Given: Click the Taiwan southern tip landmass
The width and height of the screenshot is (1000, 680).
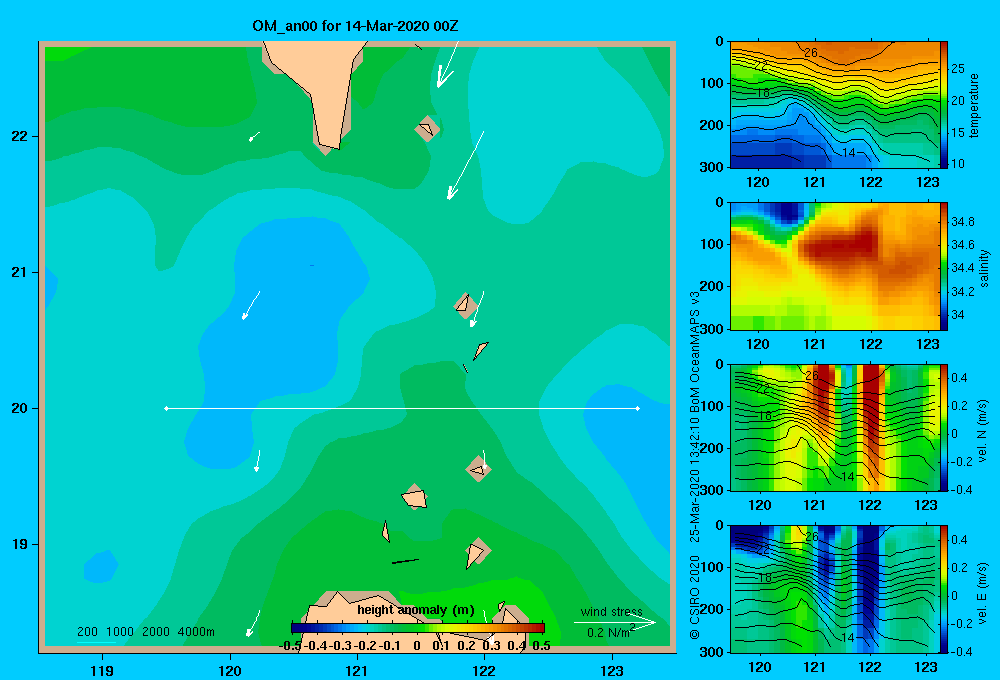Looking at the screenshot, I should (322, 89).
